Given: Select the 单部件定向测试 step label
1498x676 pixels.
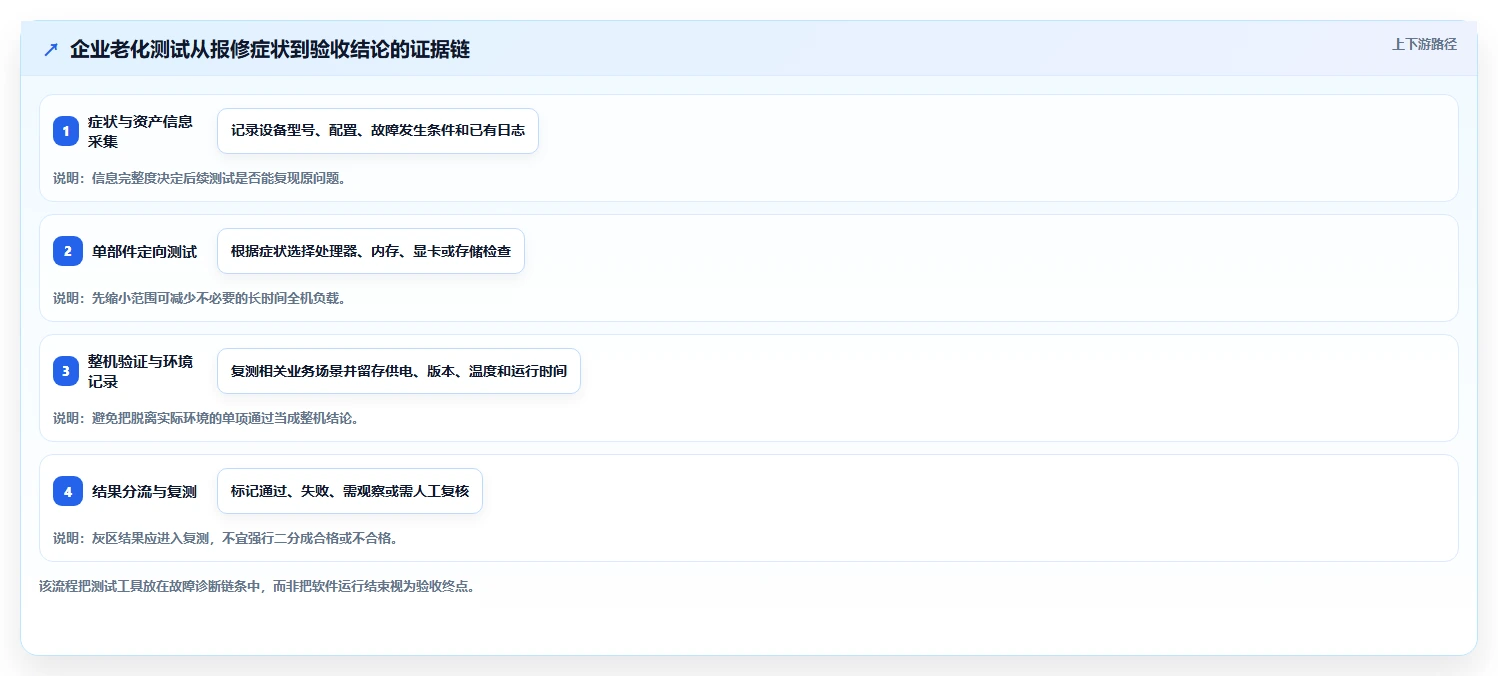Looking at the screenshot, I should point(144,252).
